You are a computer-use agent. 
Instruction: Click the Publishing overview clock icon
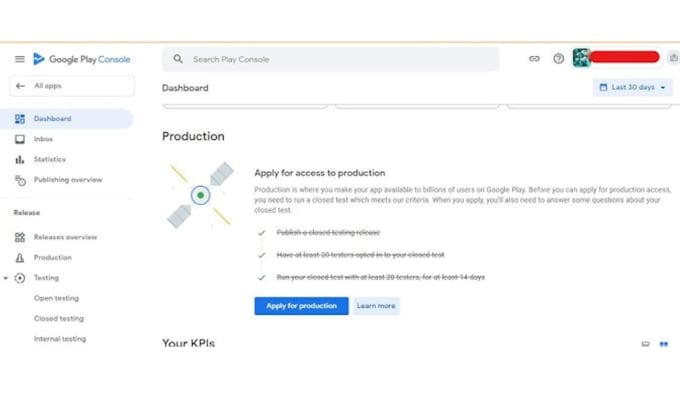pyautogui.click(x=20, y=180)
